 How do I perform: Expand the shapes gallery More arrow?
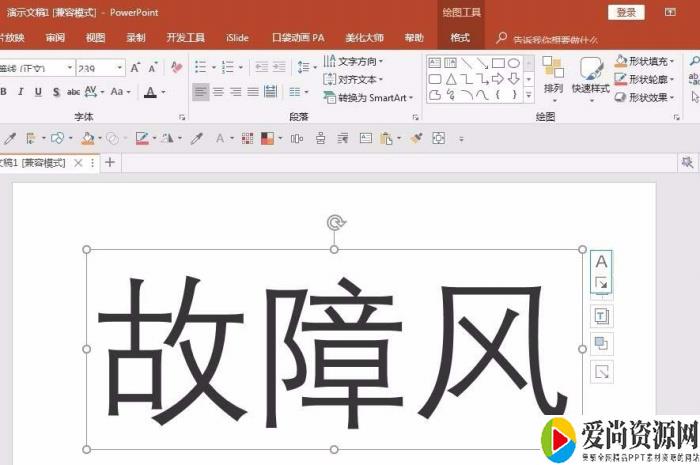click(529, 95)
